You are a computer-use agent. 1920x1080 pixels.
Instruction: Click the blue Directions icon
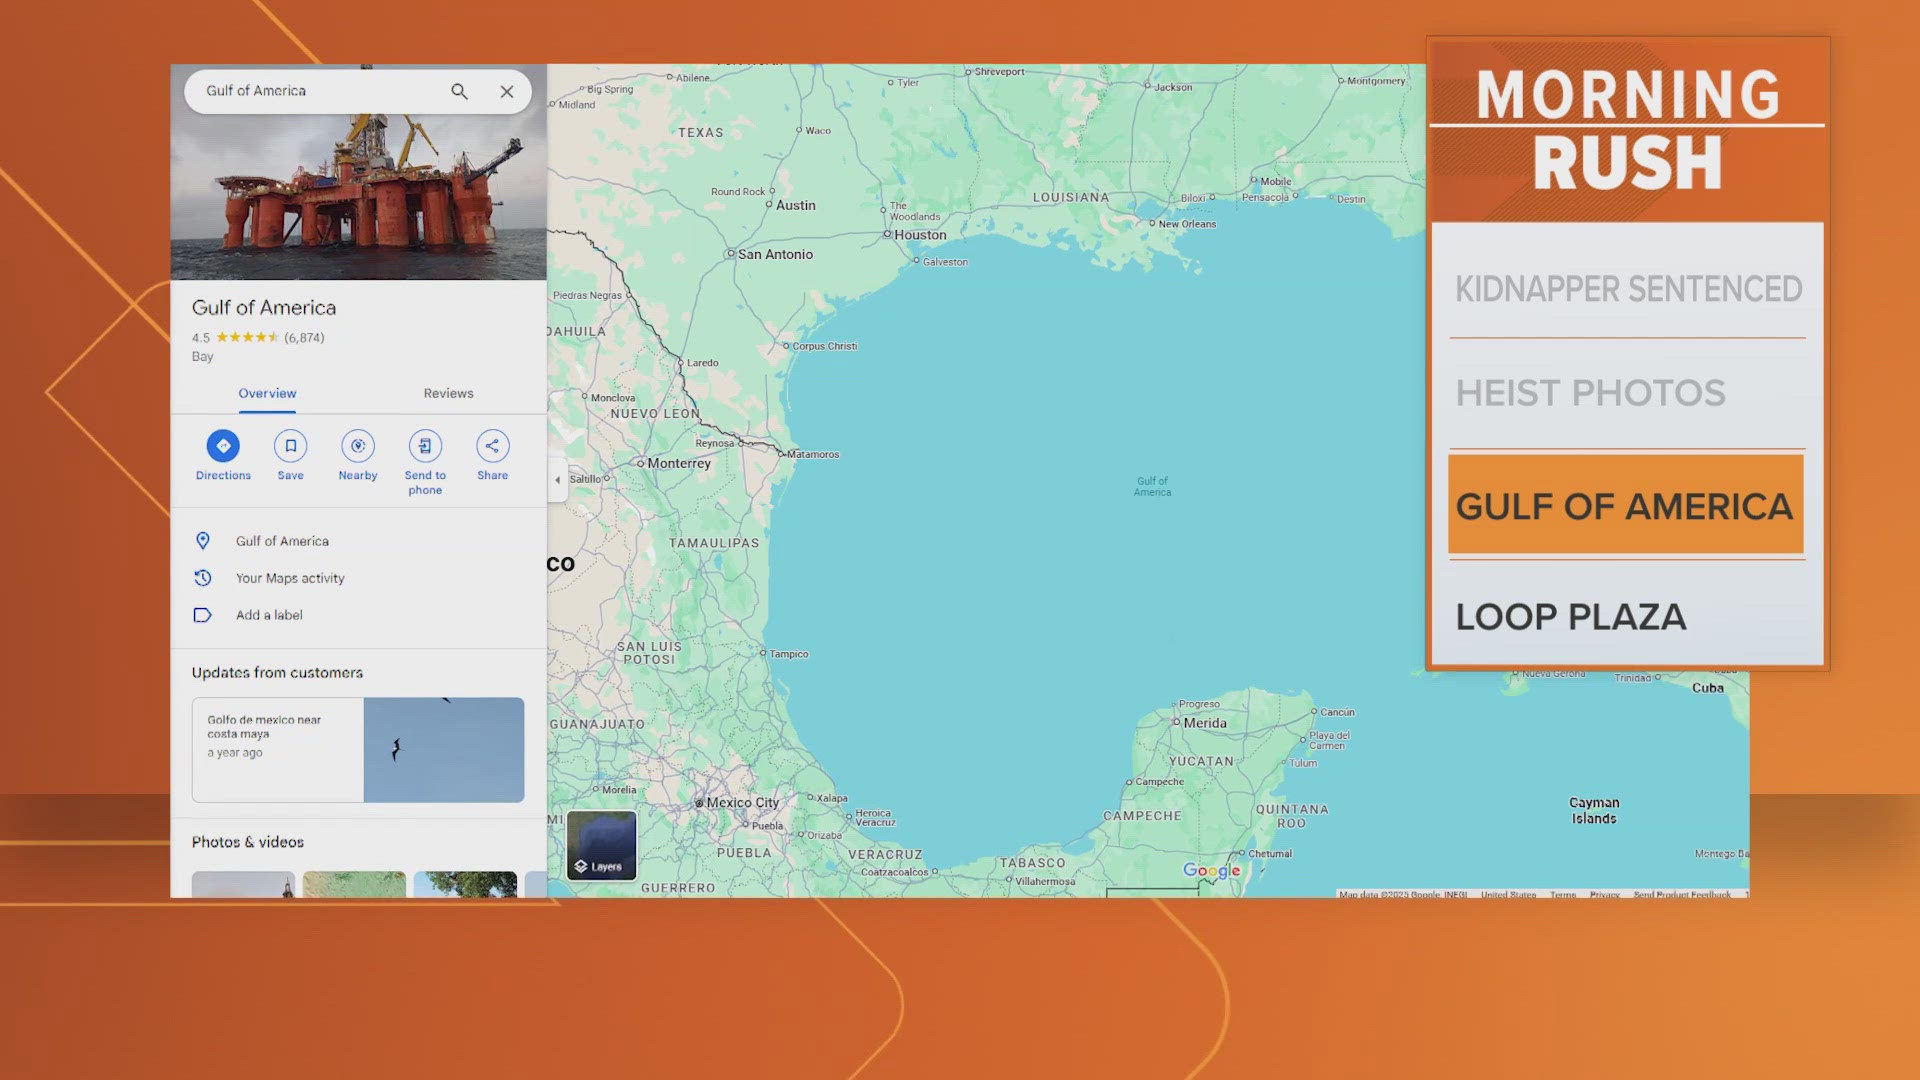point(223,446)
